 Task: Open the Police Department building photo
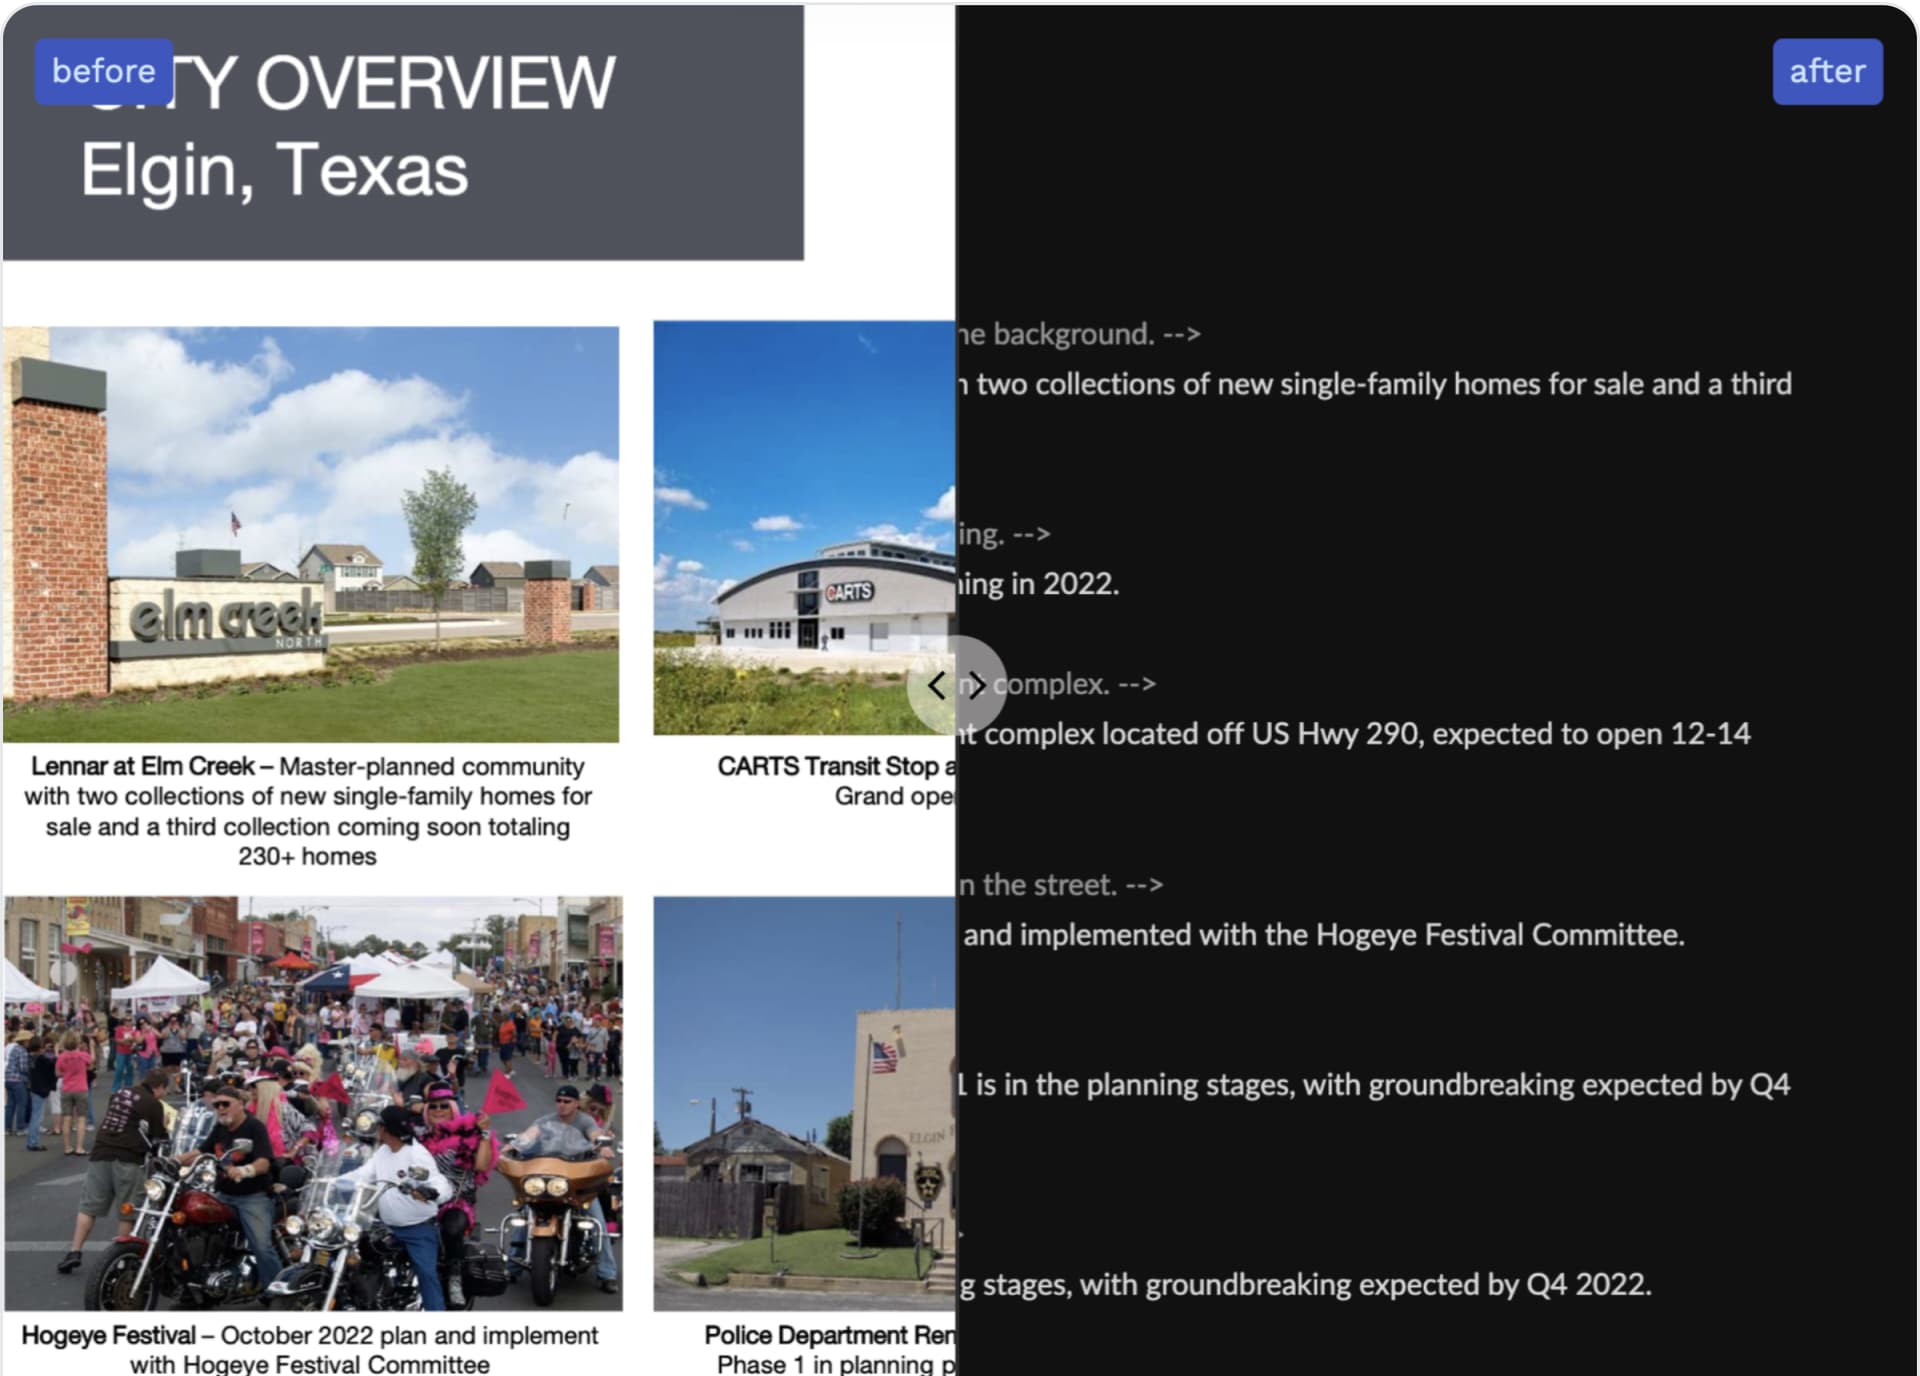tap(804, 1103)
